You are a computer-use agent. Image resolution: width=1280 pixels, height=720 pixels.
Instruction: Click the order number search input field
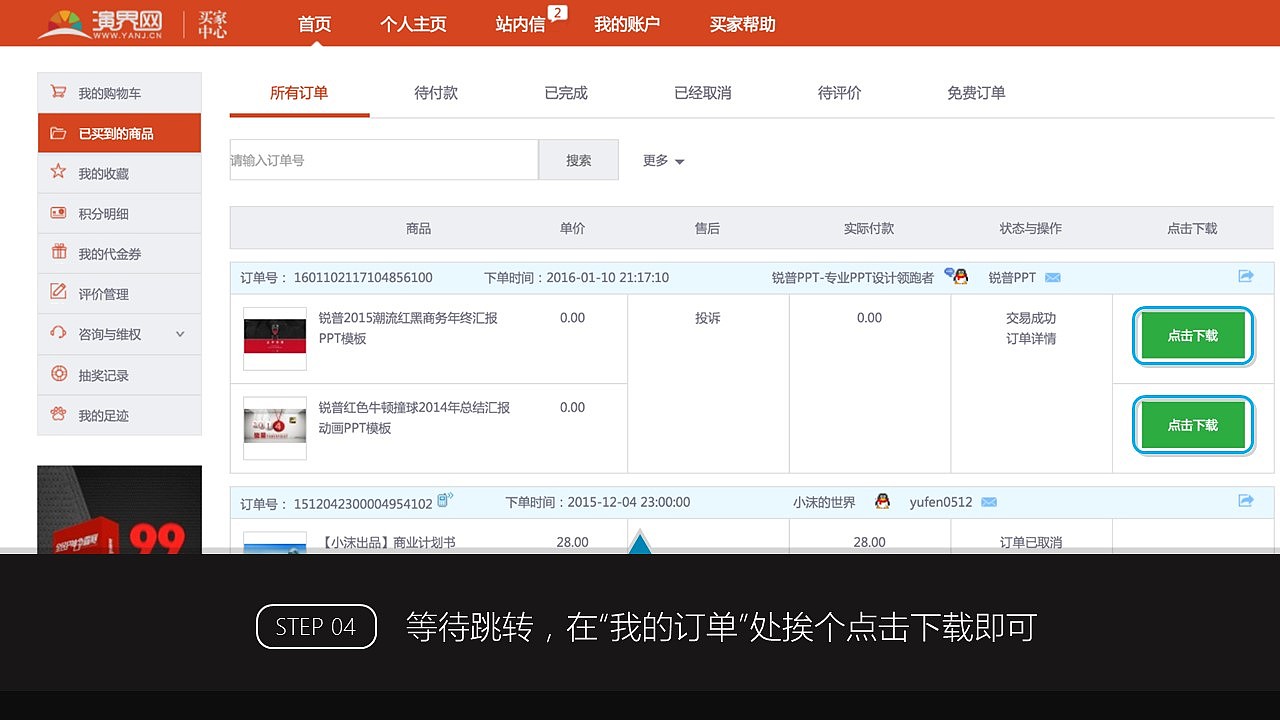pos(384,159)
